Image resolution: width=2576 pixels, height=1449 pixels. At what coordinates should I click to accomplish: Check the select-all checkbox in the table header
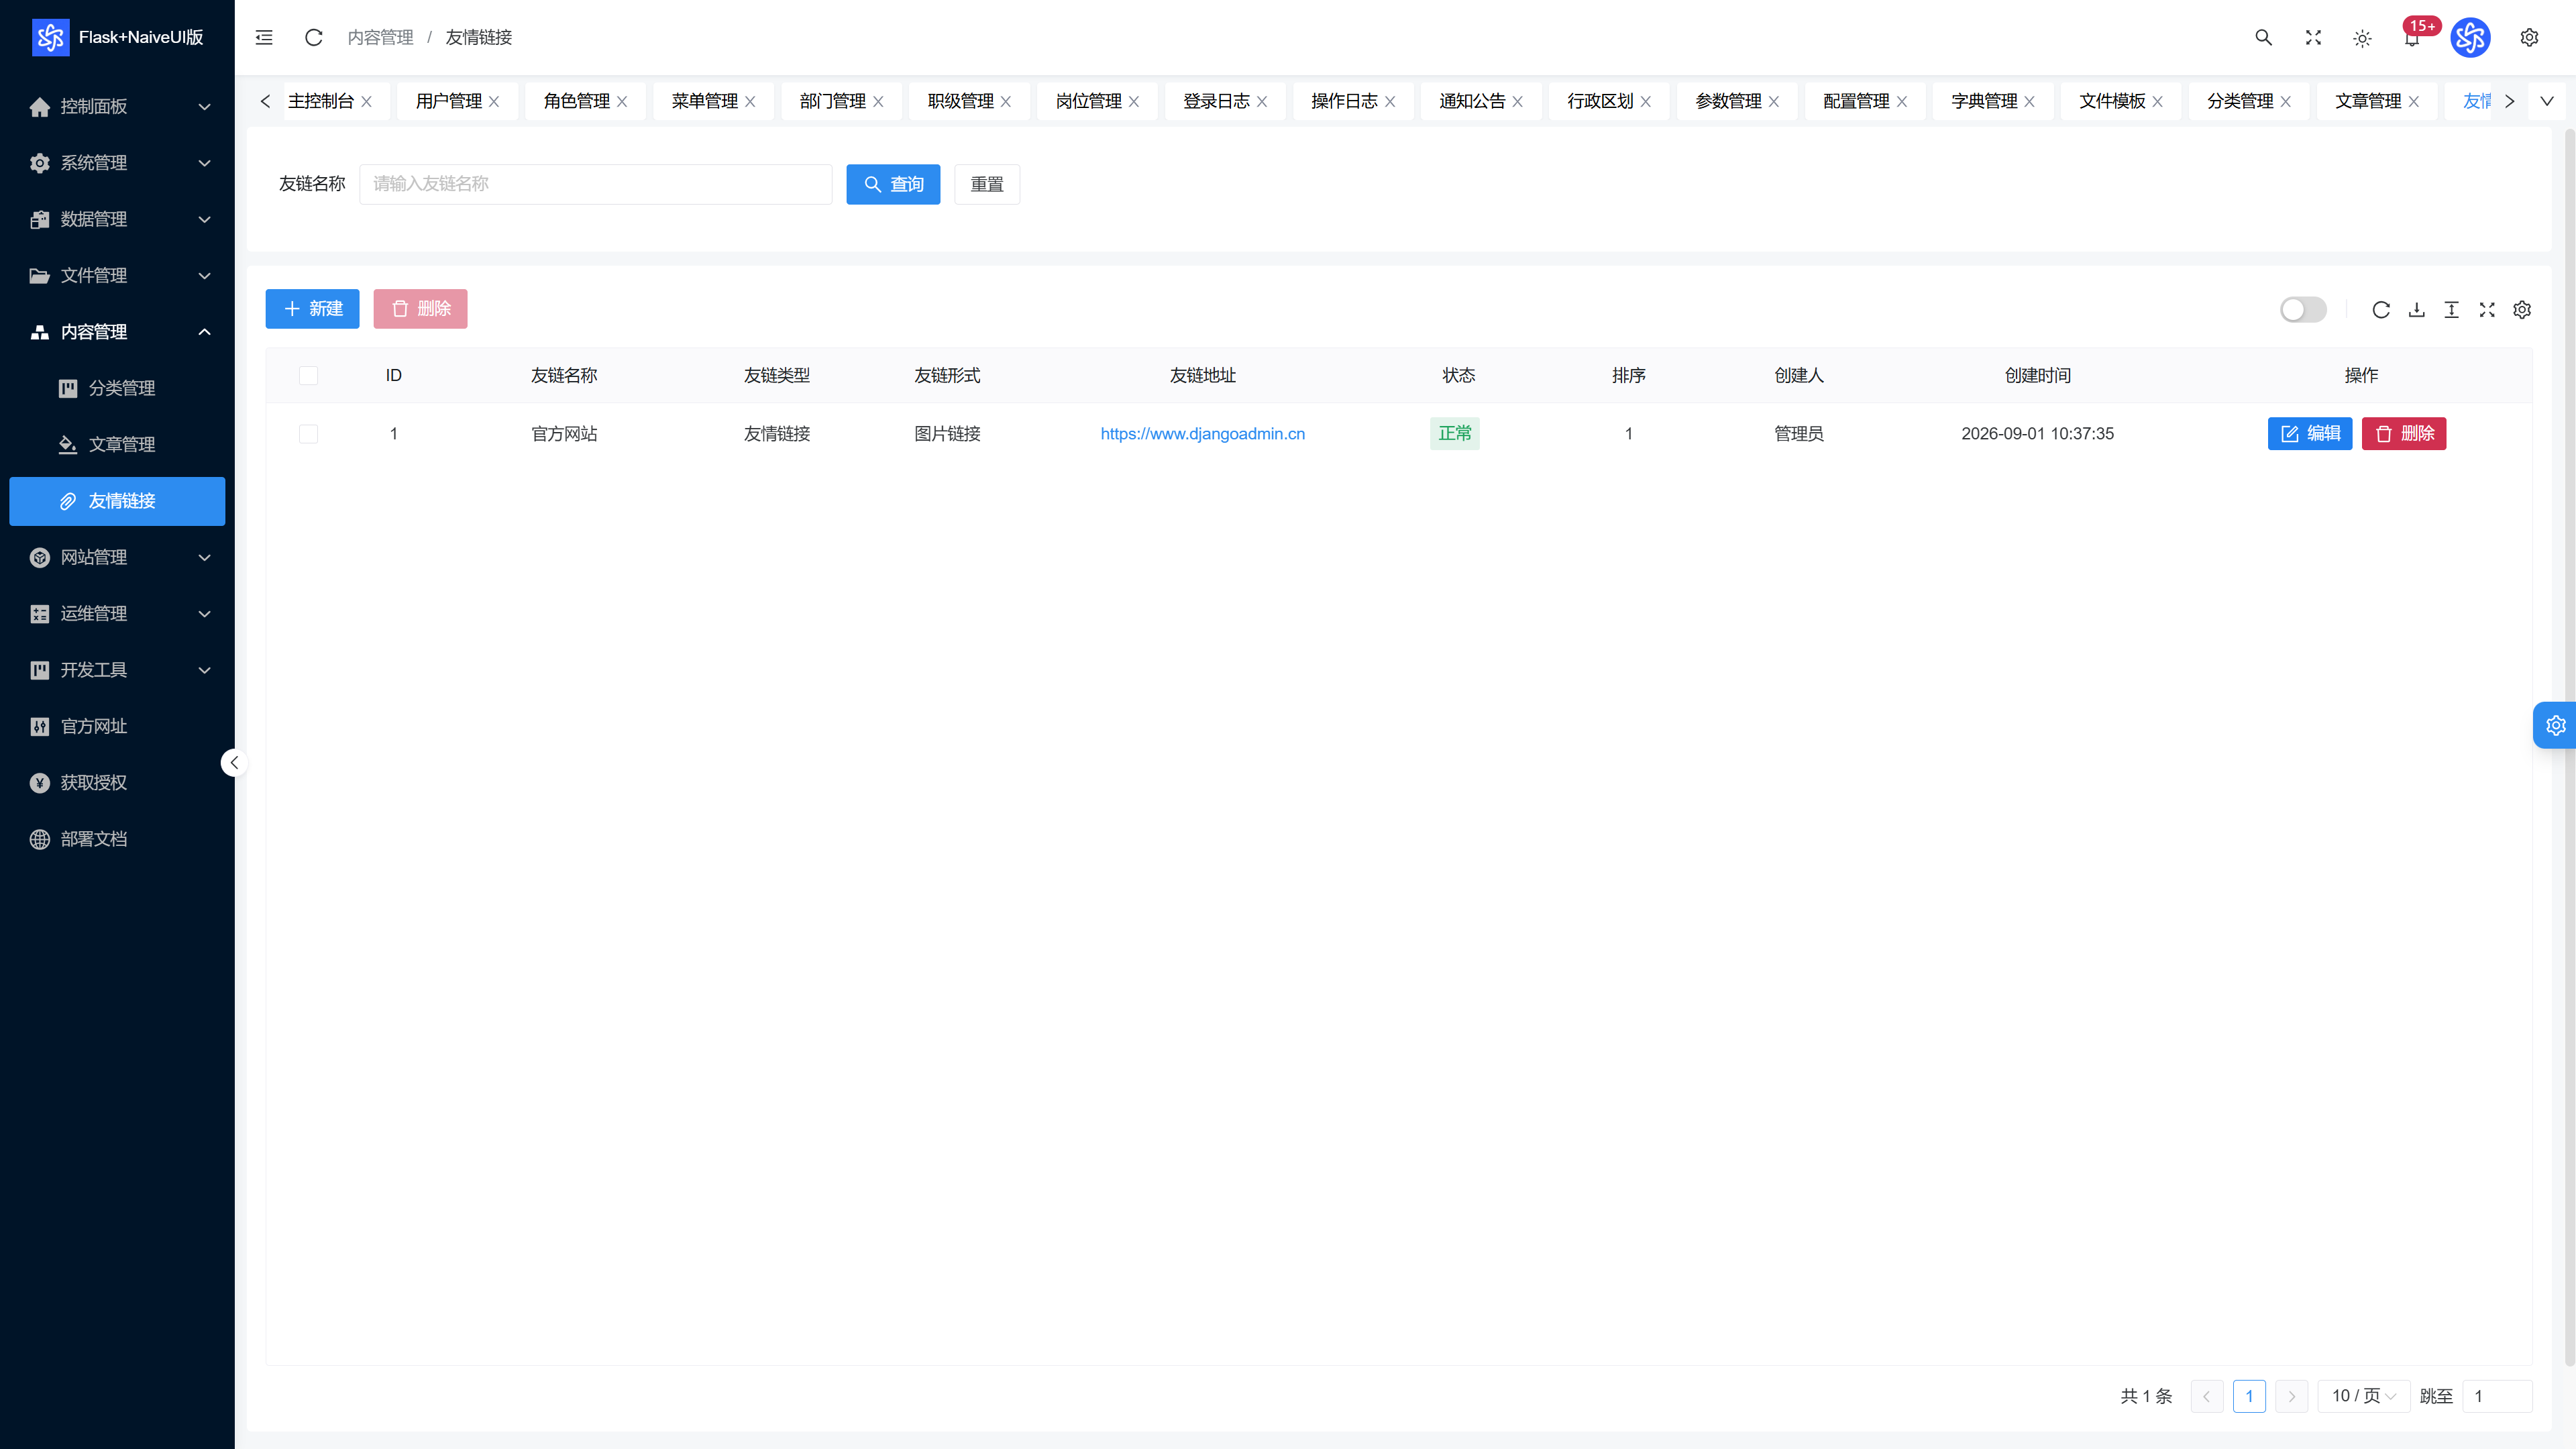(308, 375)
